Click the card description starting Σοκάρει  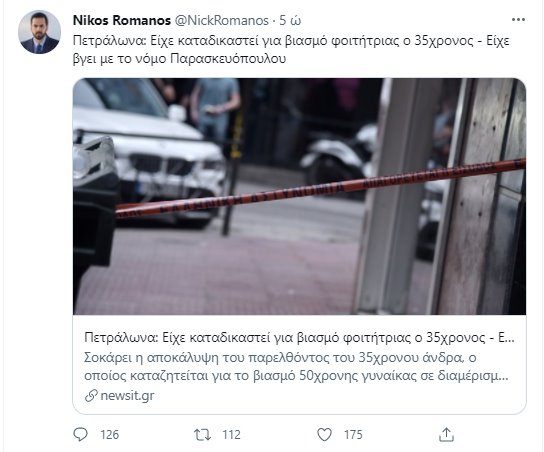(297, 367)
